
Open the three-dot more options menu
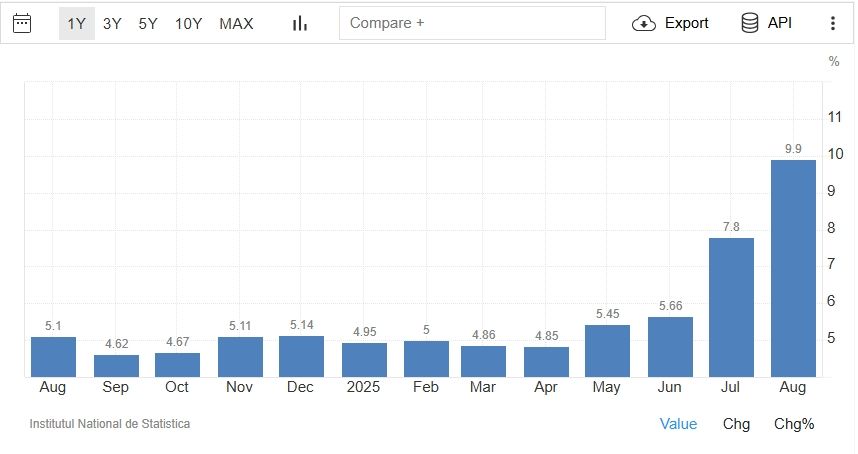pos(832,23)
